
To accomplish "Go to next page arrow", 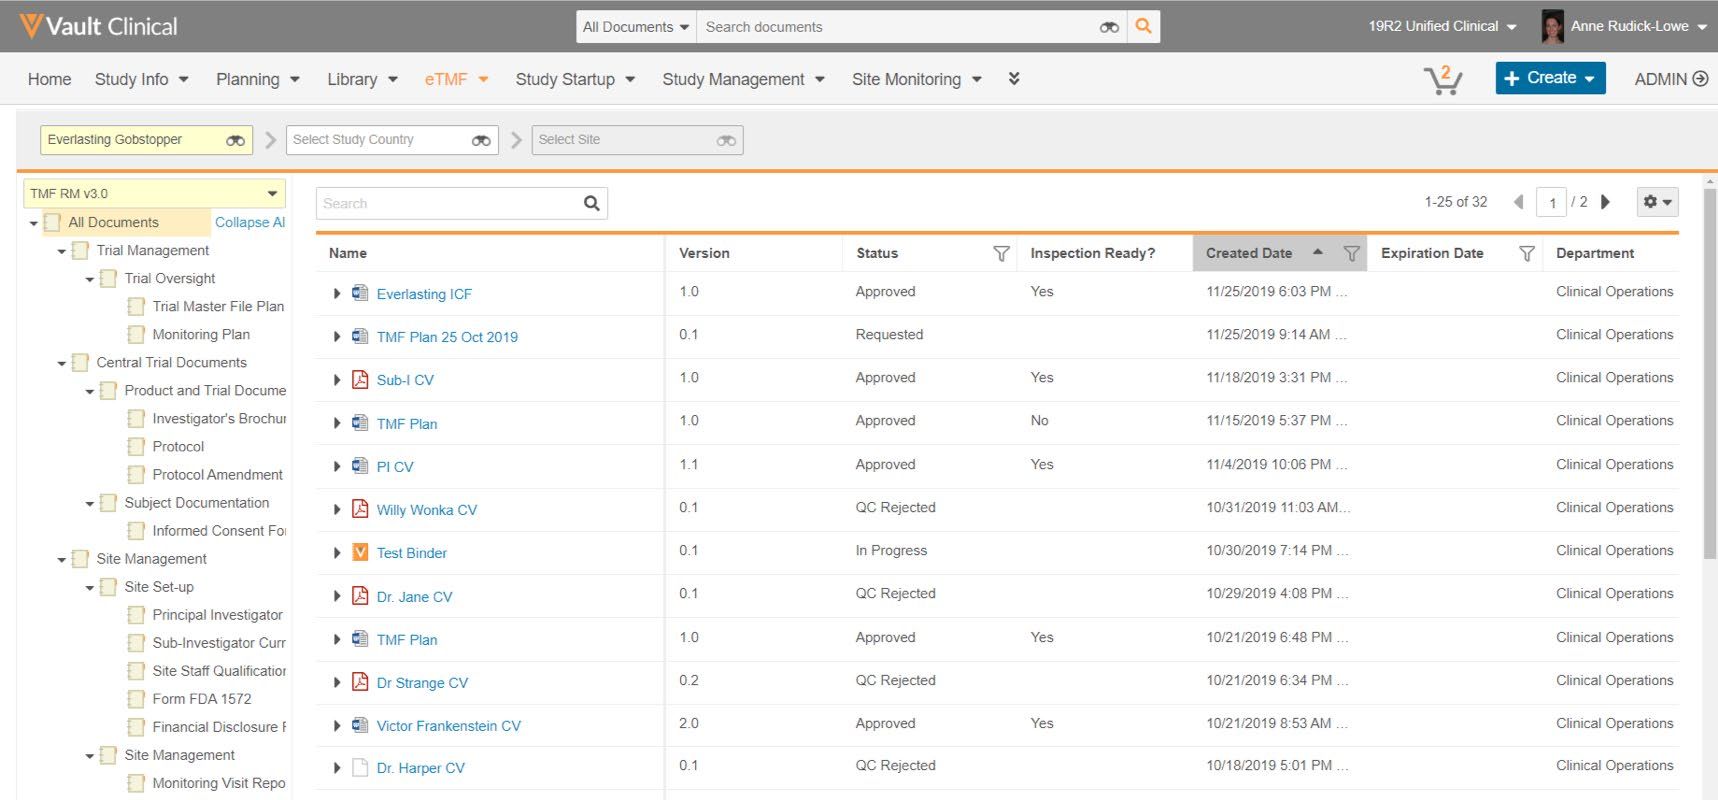I will pyautogui.click(x=1605, y=202).
